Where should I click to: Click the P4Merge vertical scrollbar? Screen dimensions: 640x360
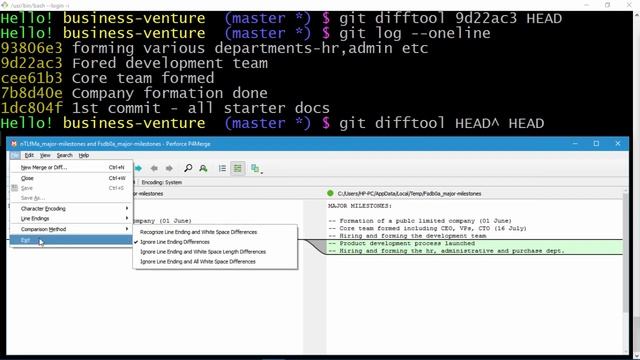pyautogui.click(x=626, y=253)
